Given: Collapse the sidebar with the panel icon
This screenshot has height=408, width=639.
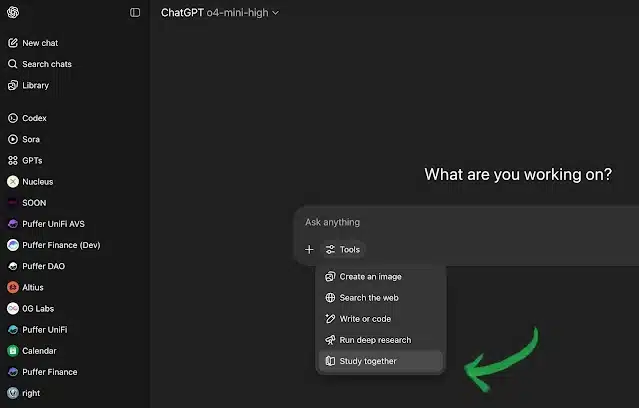Looking at the screenshot, I should click(x=135, y=13).
